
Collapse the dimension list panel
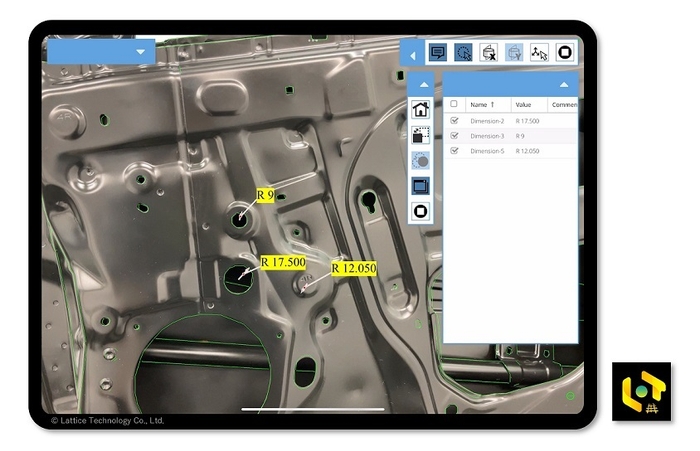tap(563, 84)
